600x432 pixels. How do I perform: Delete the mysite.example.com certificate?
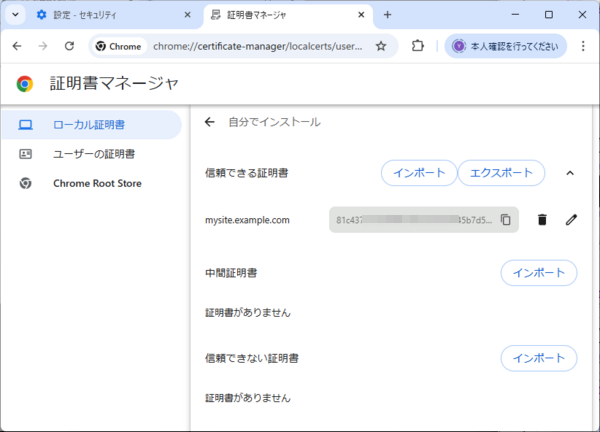point(542,220)
